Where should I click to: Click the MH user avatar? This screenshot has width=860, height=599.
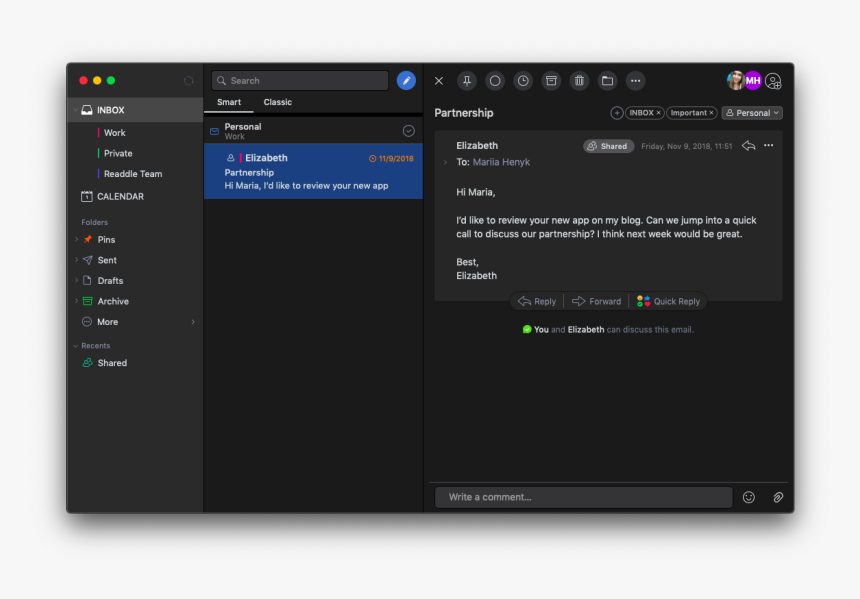click(x=752, y=81)
